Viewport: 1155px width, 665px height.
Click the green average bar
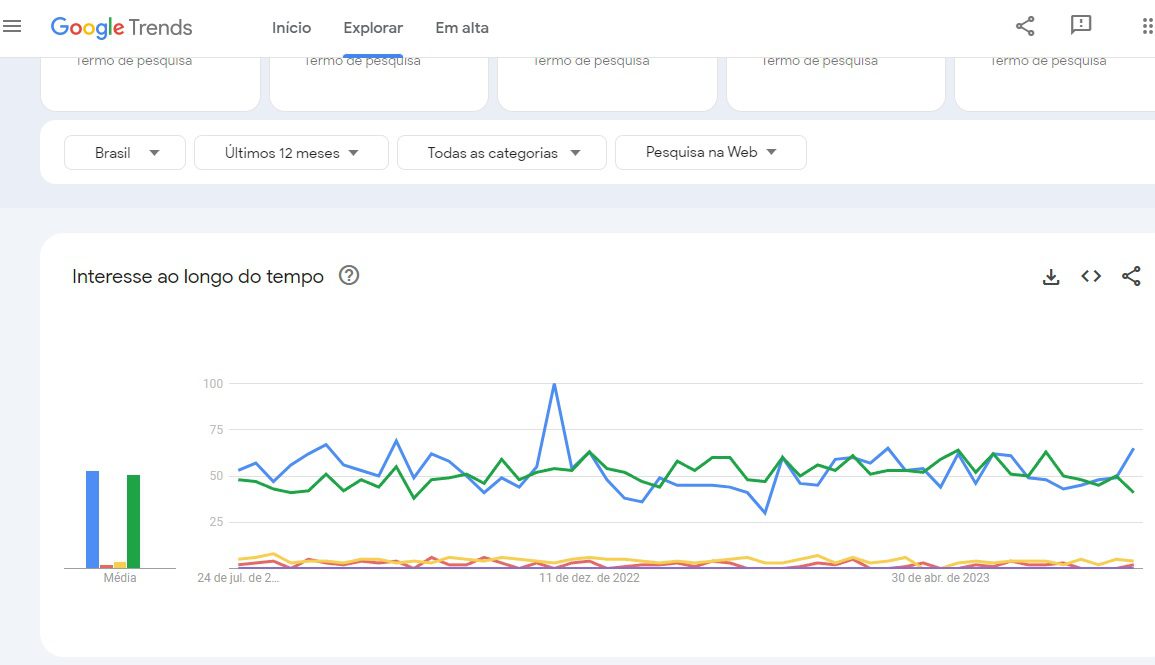pos(133,522)
